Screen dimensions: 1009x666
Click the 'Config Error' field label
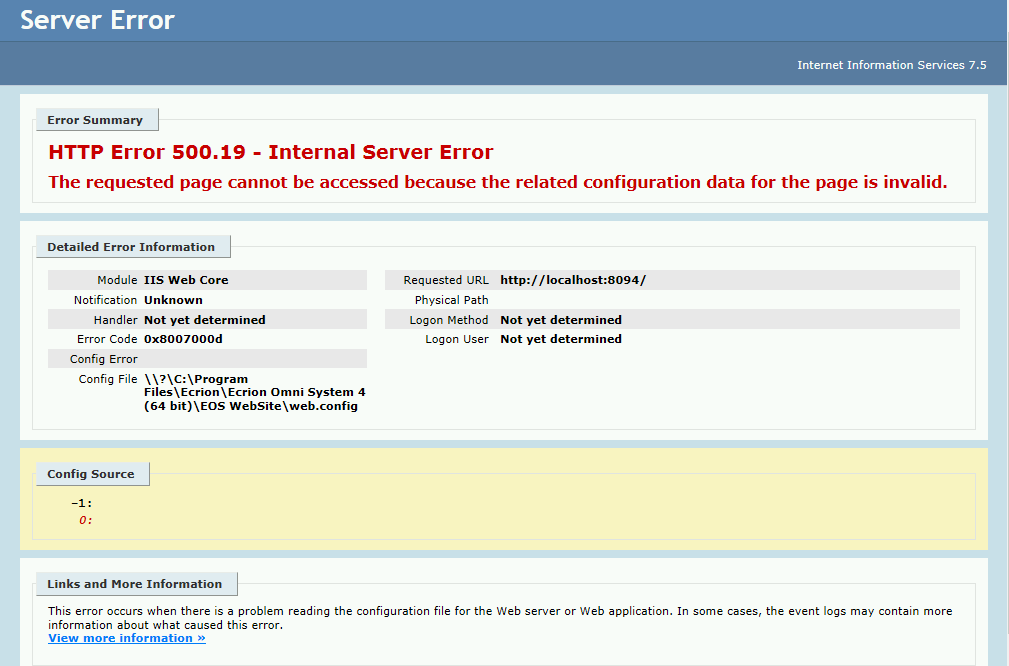pos(104,359)
